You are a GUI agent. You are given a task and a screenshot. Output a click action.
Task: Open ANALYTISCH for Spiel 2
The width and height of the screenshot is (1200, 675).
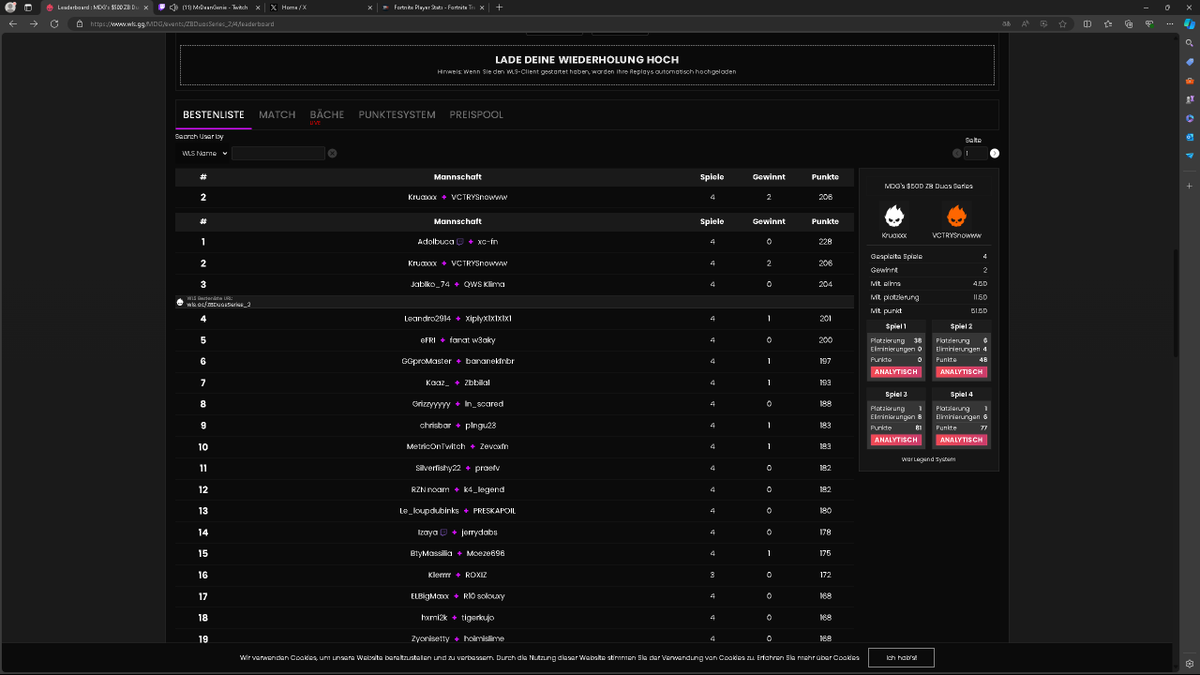[x=962, y=372]
